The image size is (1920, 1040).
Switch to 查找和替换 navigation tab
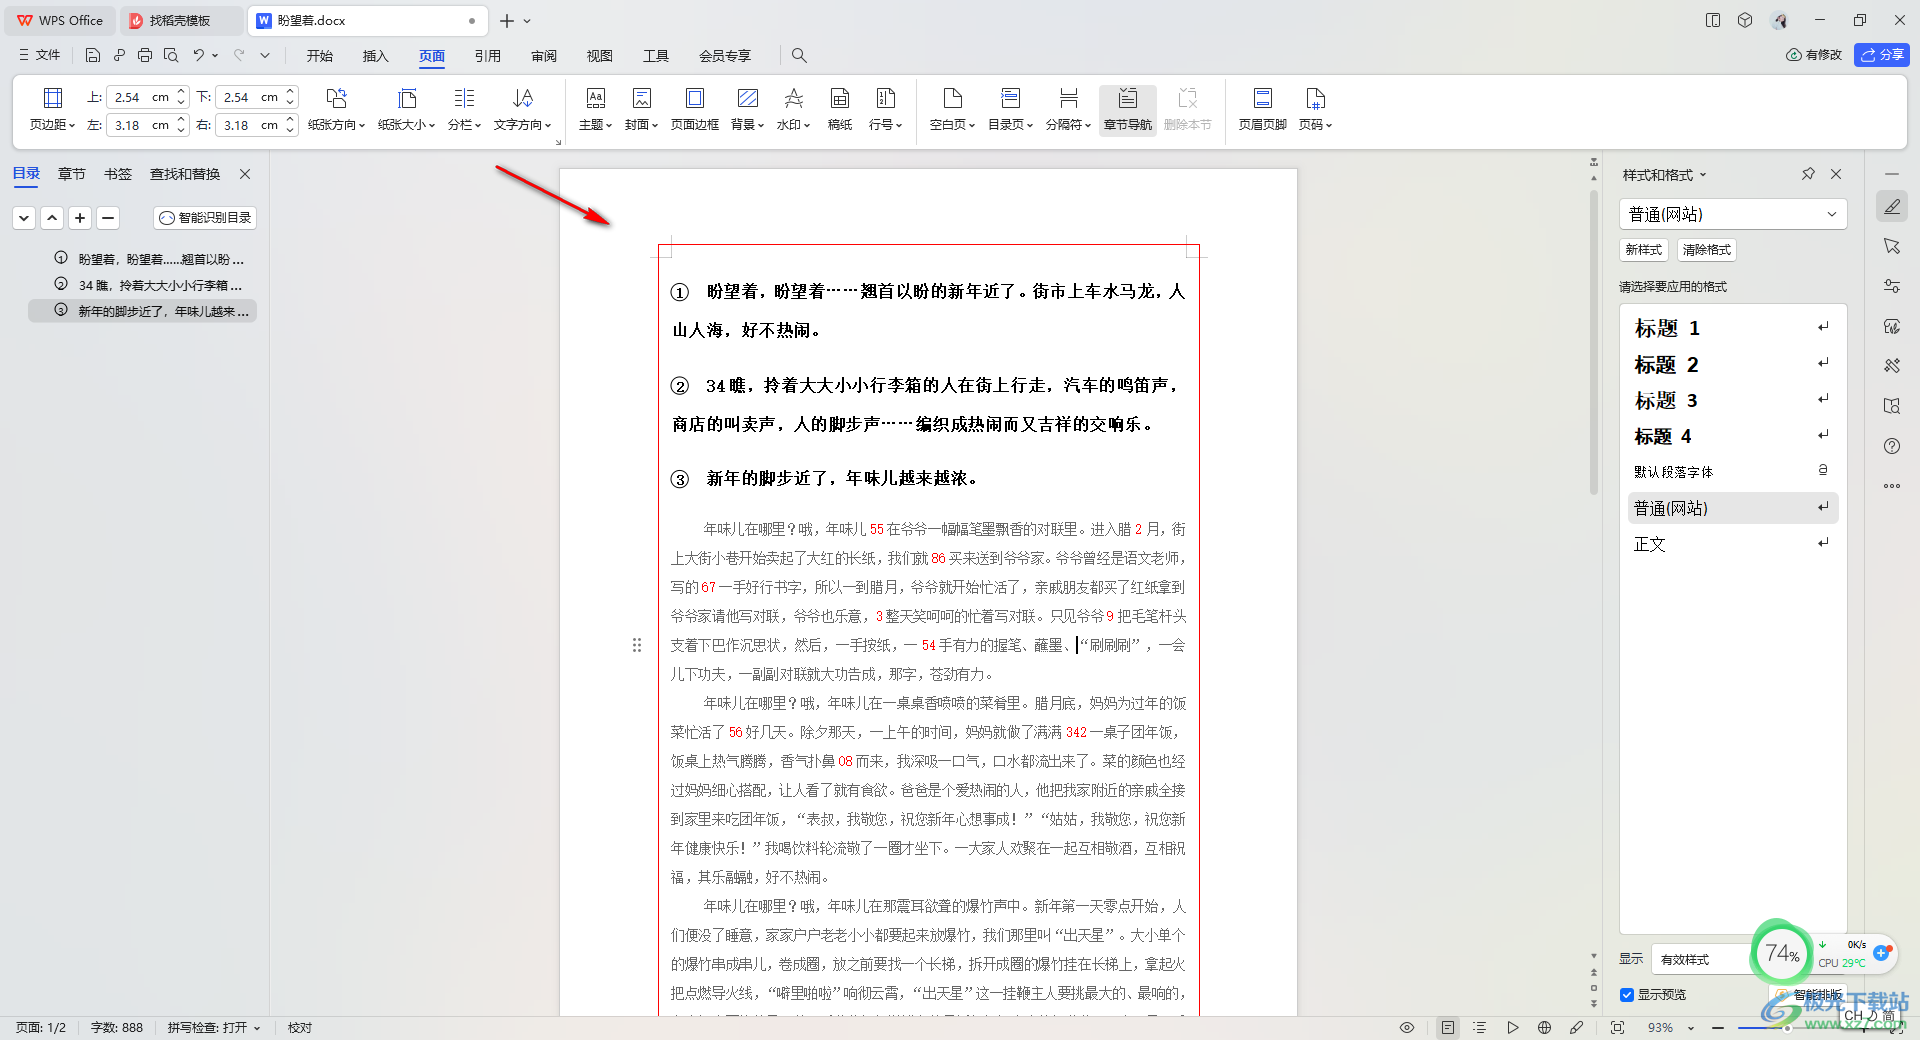point(185,174)
